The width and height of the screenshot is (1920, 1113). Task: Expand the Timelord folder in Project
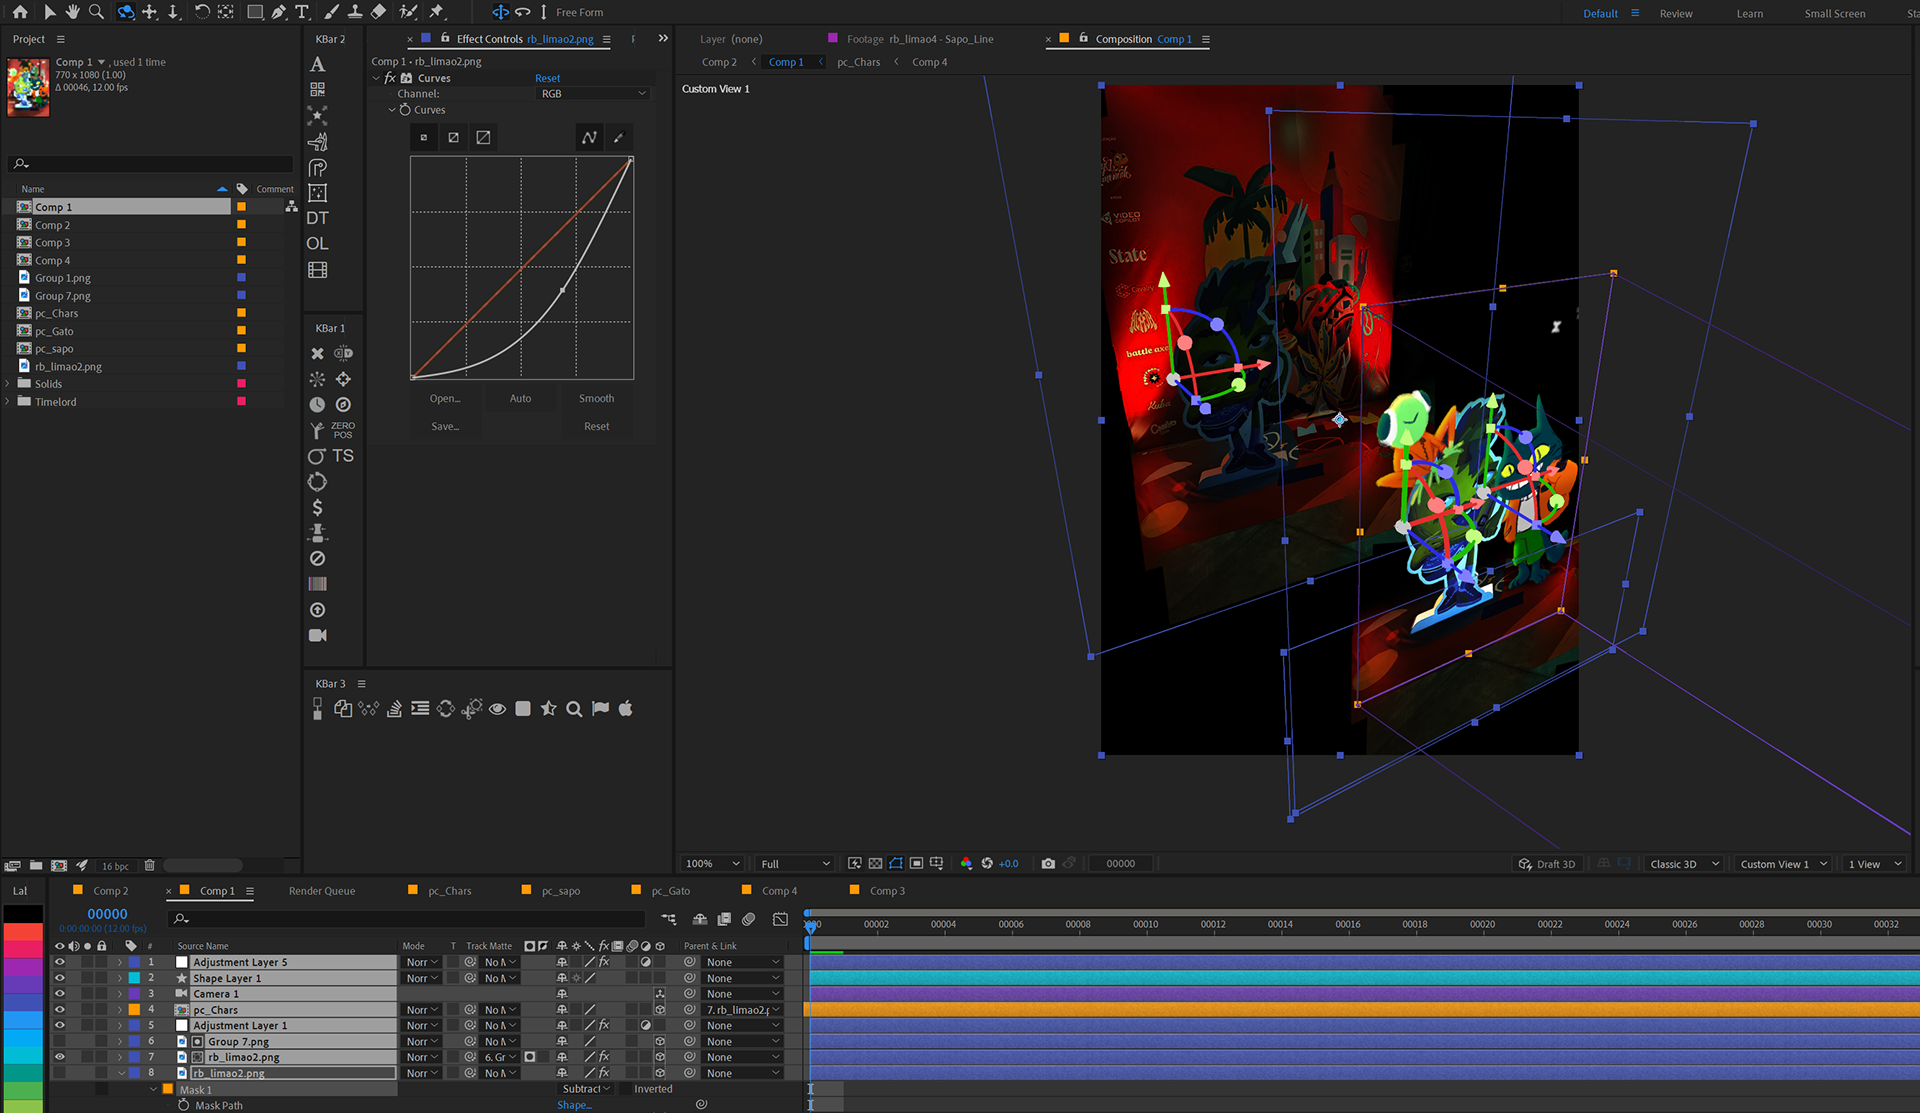click(x=8, y=402)
